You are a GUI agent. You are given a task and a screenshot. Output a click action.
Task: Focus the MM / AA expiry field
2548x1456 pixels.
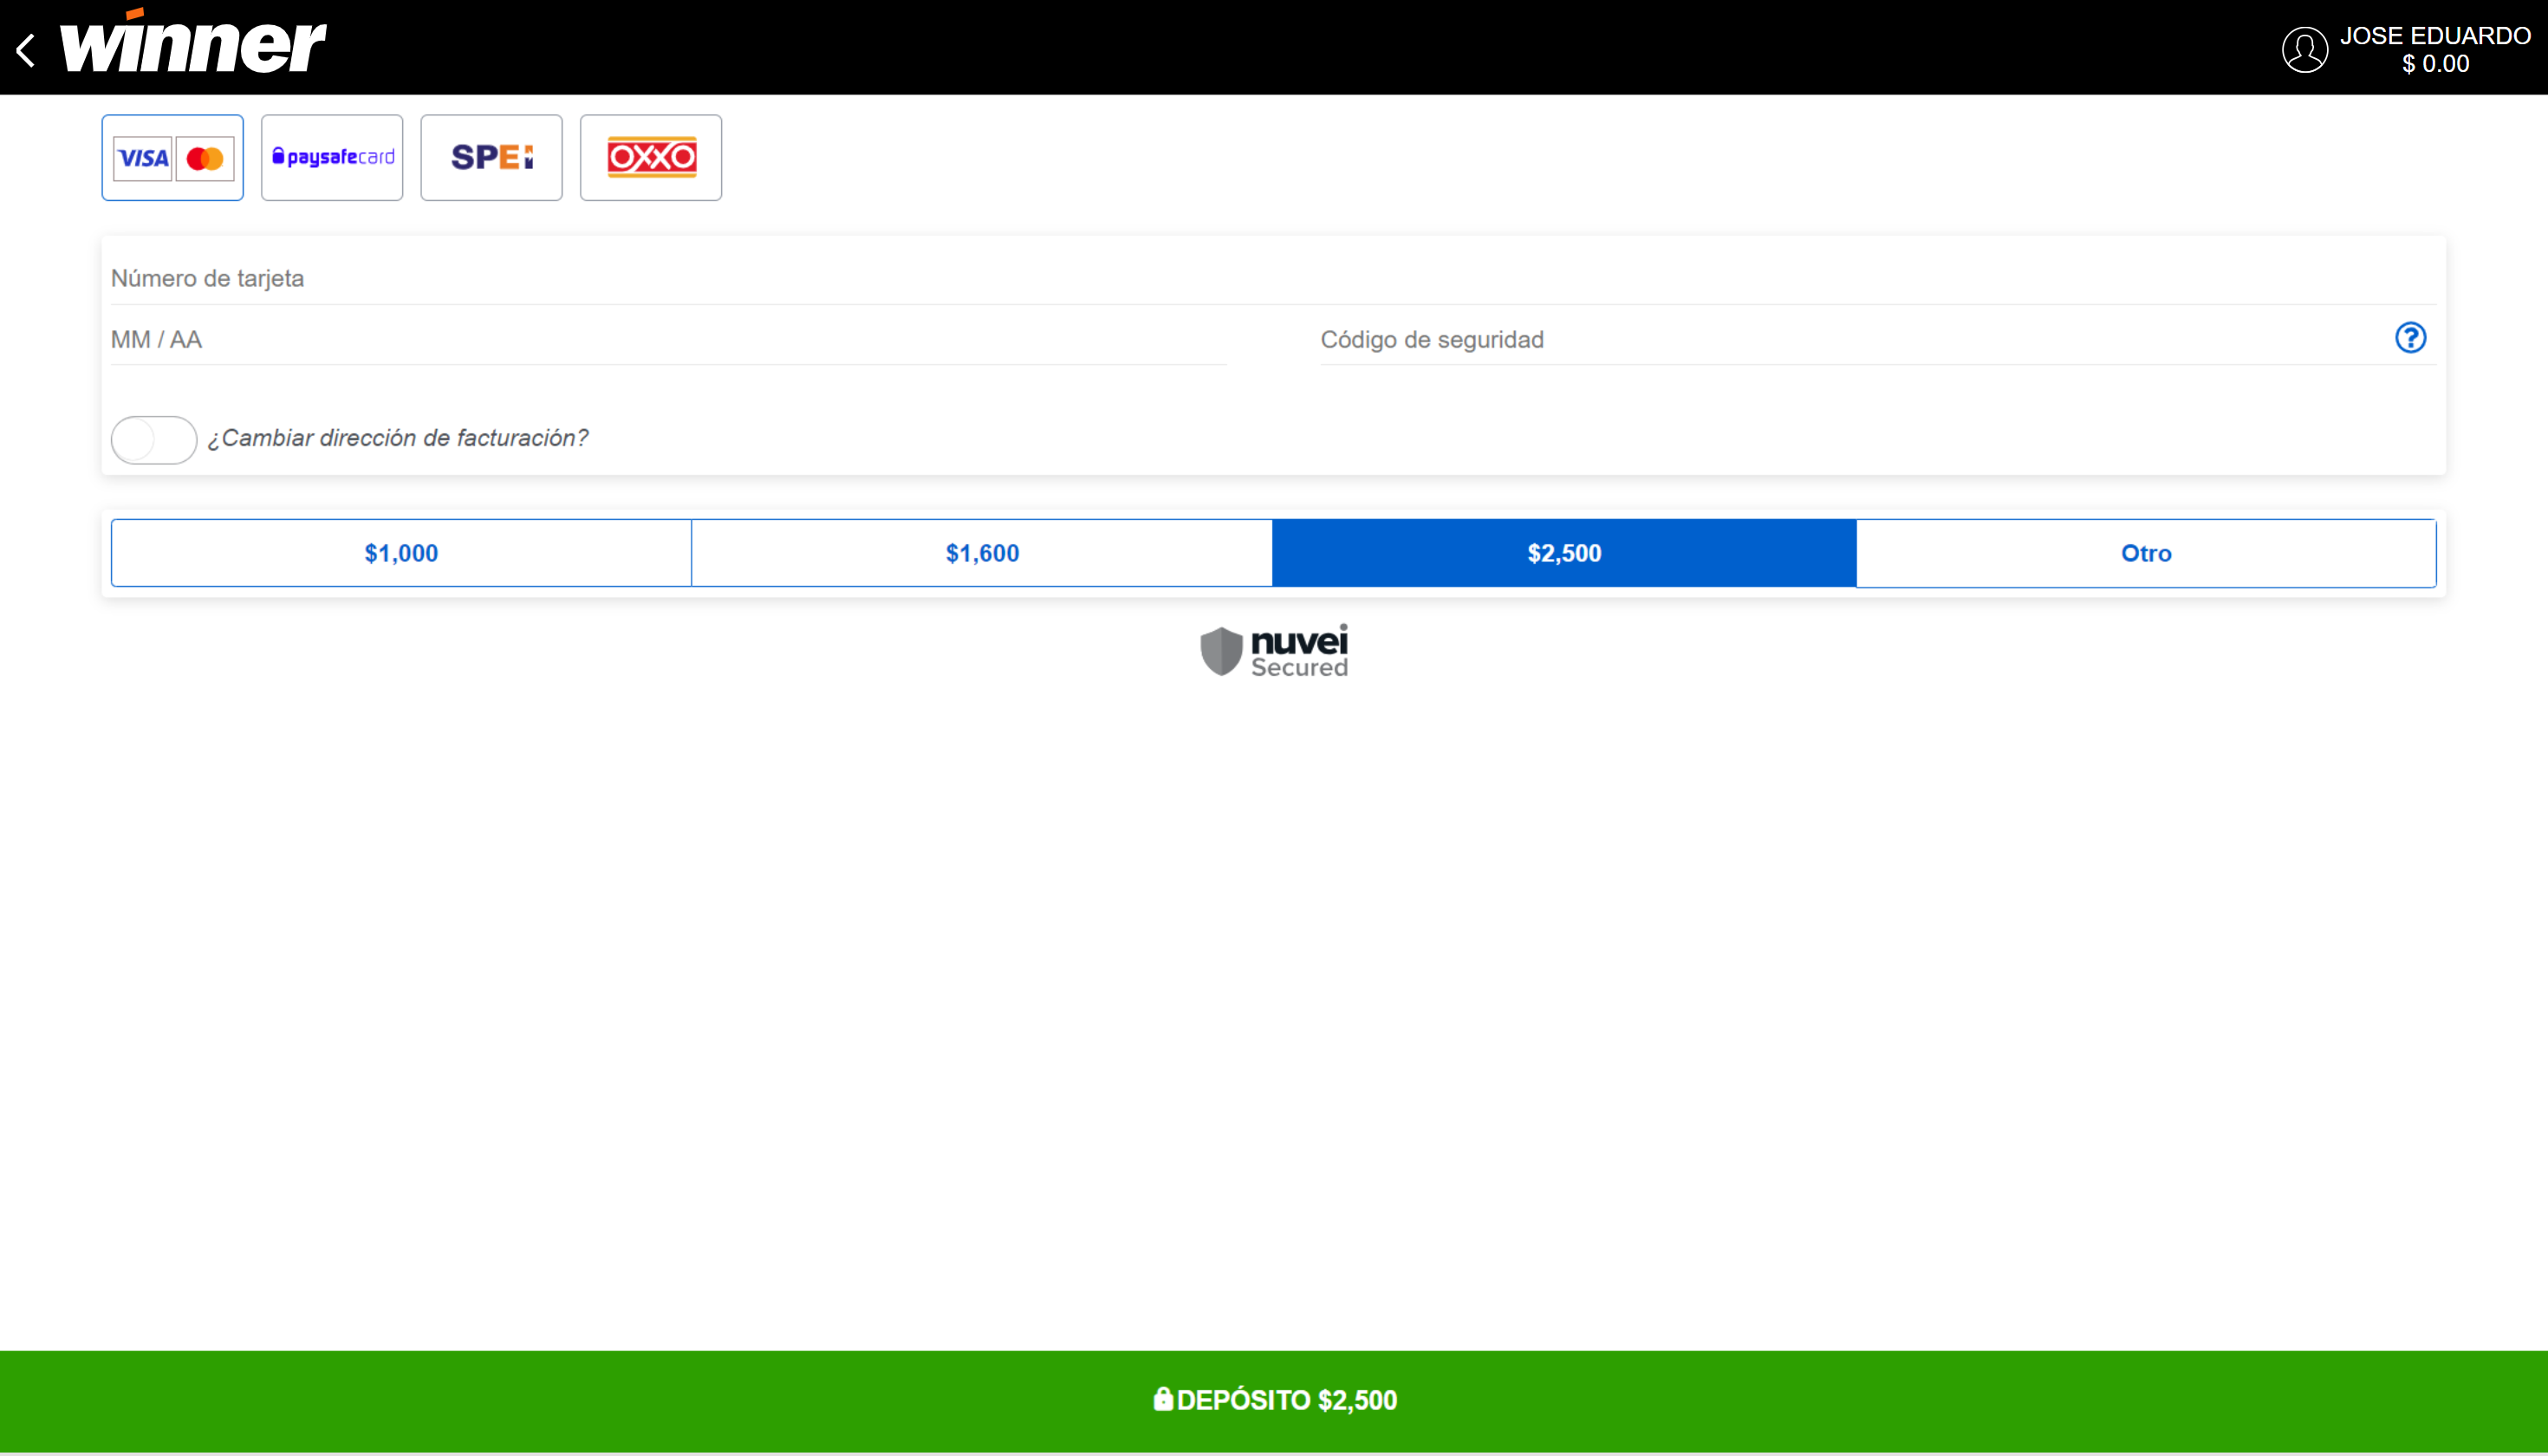[668, 340]
